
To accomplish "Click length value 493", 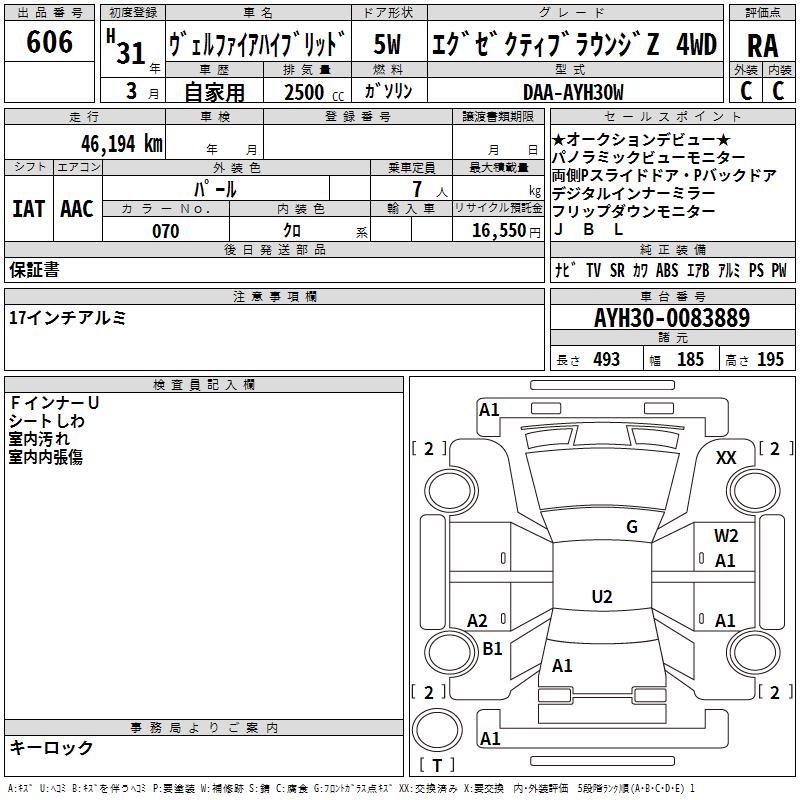I will 607,360.
